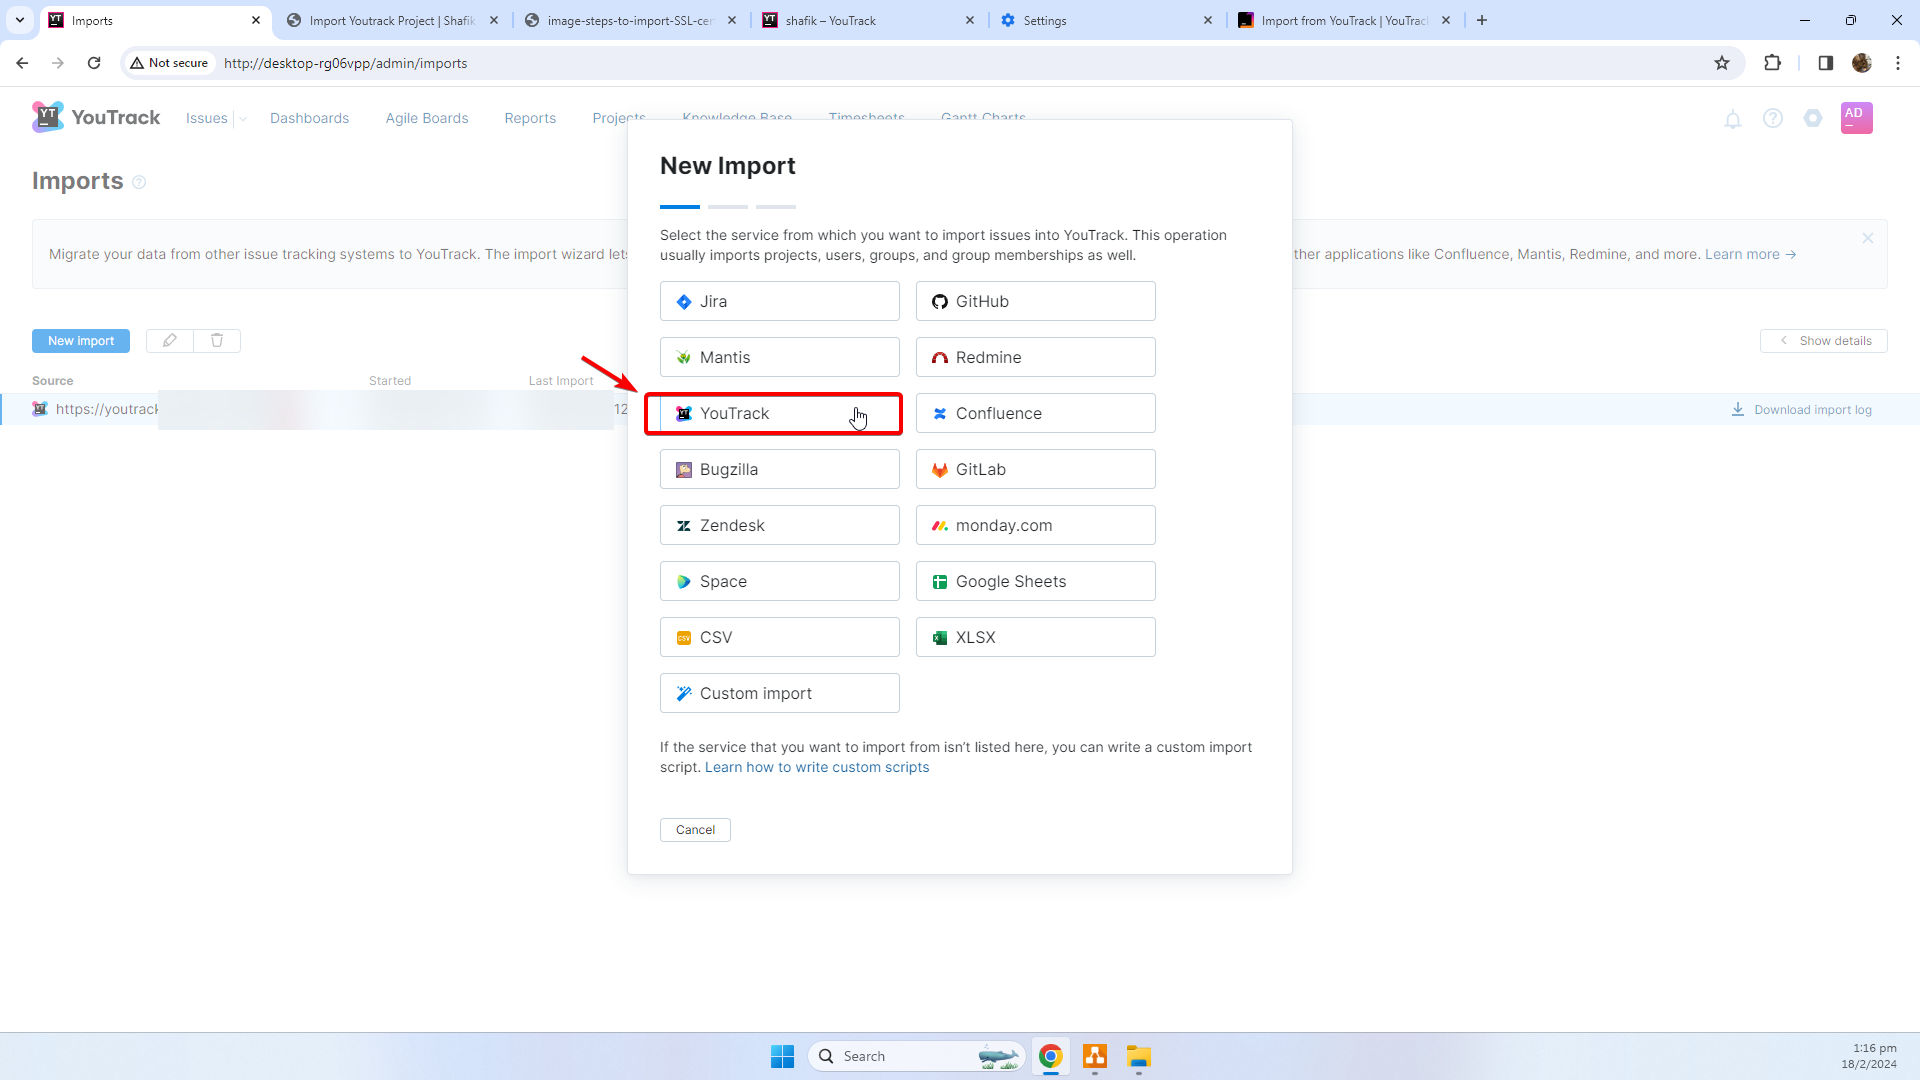This screenshot has width=1920, height=1080.
Task: Select the Google Sheets import option
Action: tap(1035, 581)
